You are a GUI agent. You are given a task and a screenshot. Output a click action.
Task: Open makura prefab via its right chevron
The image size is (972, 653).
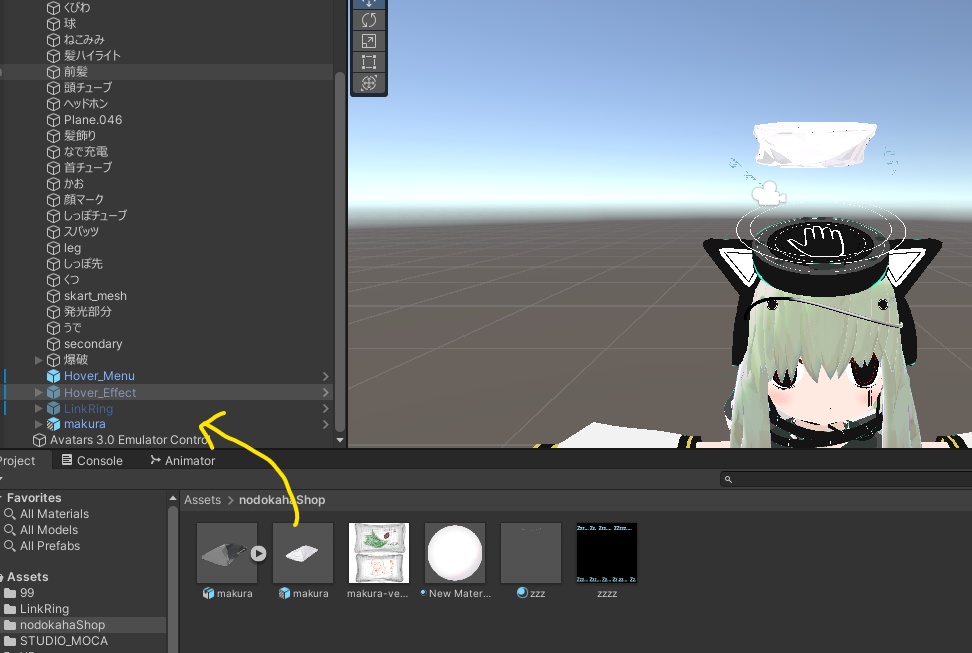(325, 424)
